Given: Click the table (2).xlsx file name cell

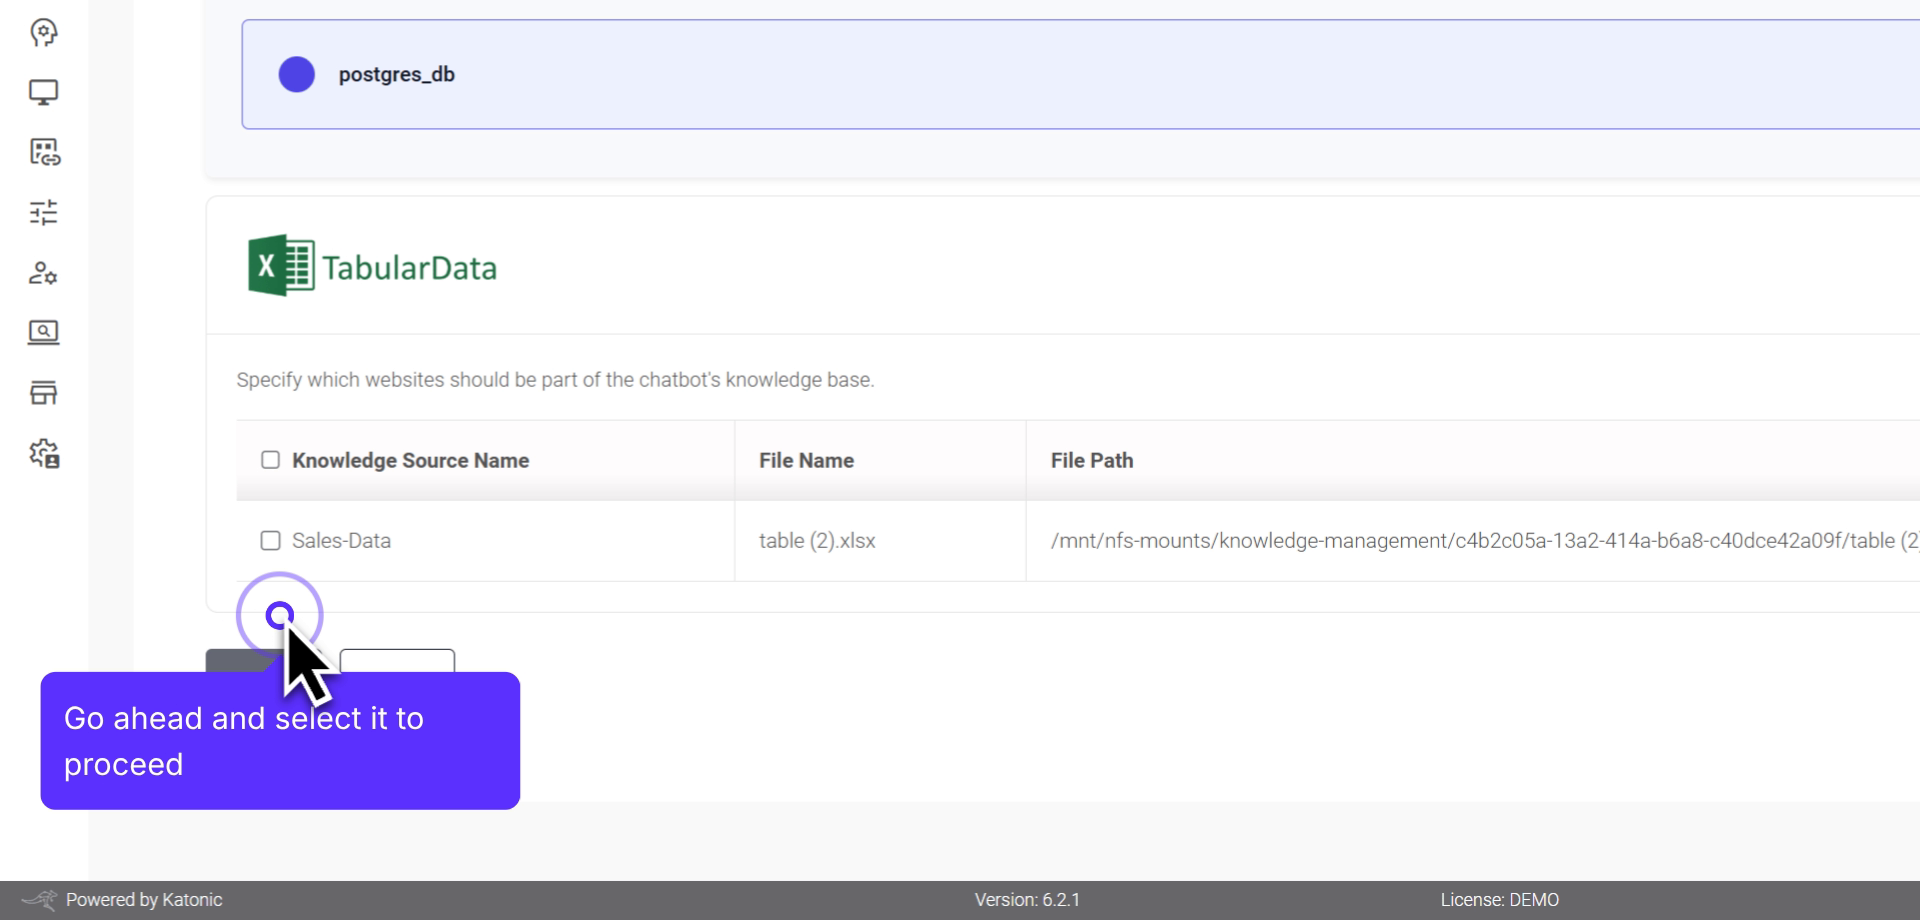Looking at the screenshot, I should tap(817, 540).
